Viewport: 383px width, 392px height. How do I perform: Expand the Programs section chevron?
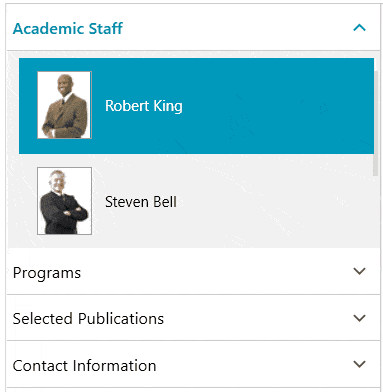coord(359,271)
